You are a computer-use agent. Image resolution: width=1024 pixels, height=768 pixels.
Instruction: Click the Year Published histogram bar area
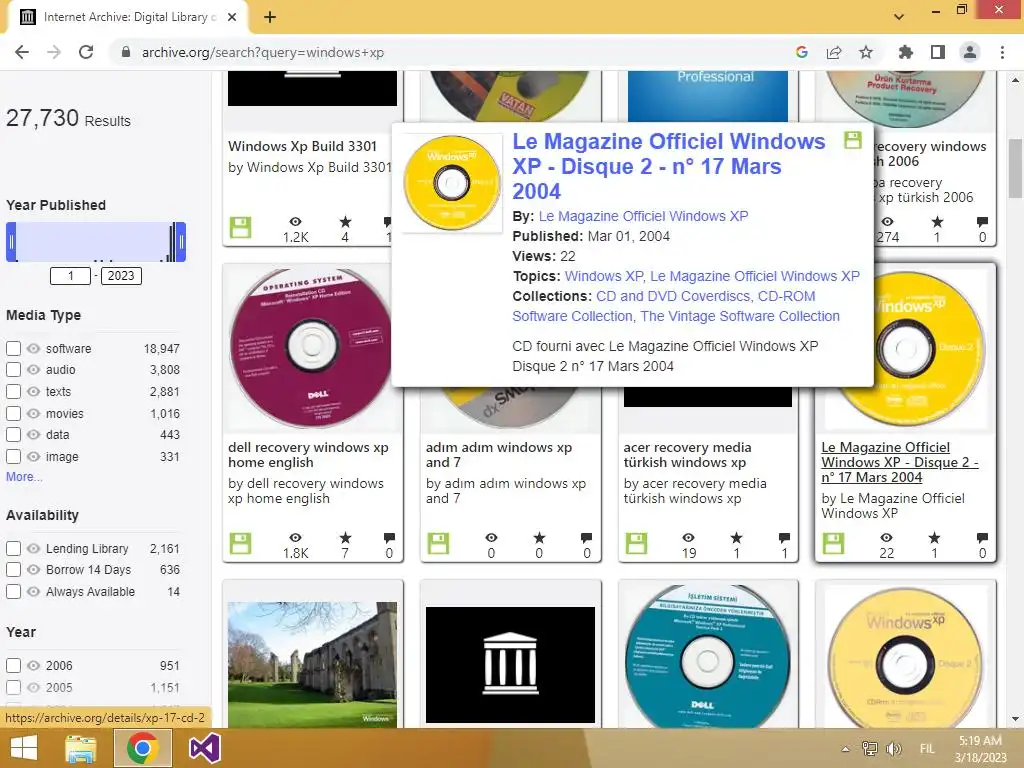pyautogui.click(x=96, y=242)
